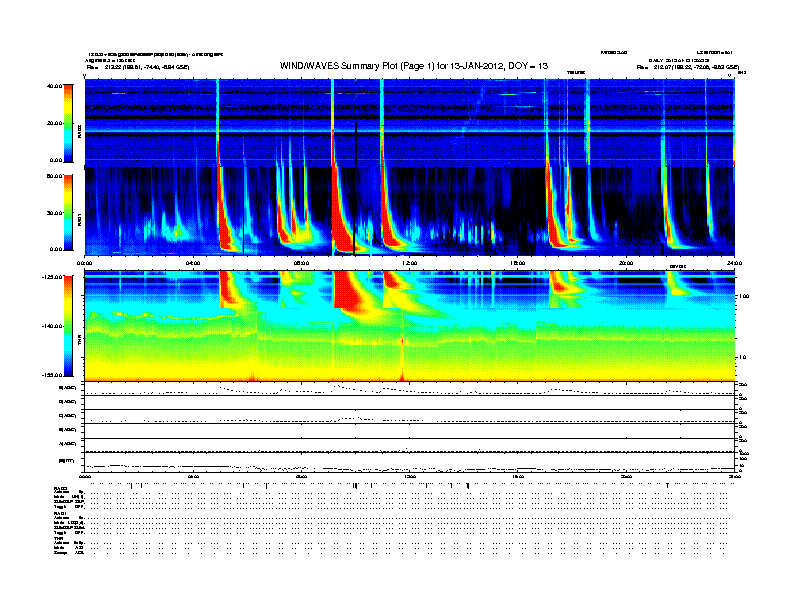Click the 20.00 label on RAD2 scale
Screen dimensions: 792x612
(55, 123)
